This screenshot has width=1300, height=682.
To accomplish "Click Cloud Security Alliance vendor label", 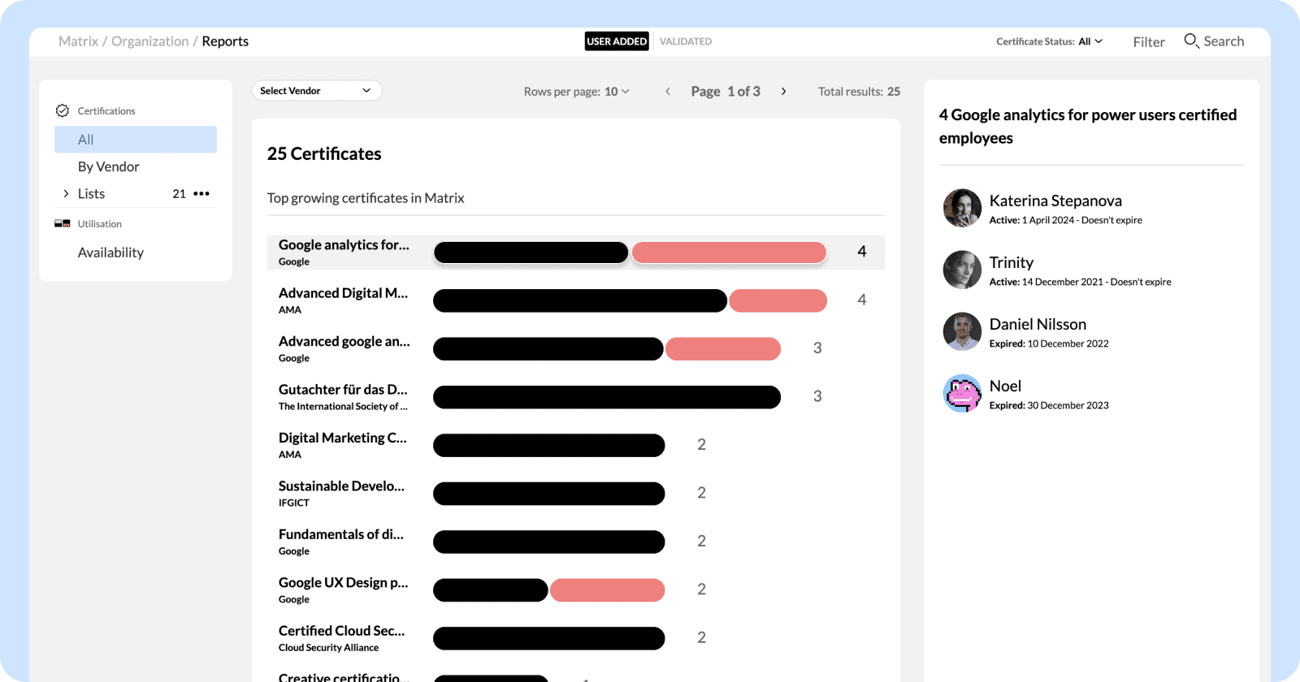I will (329, 648).
